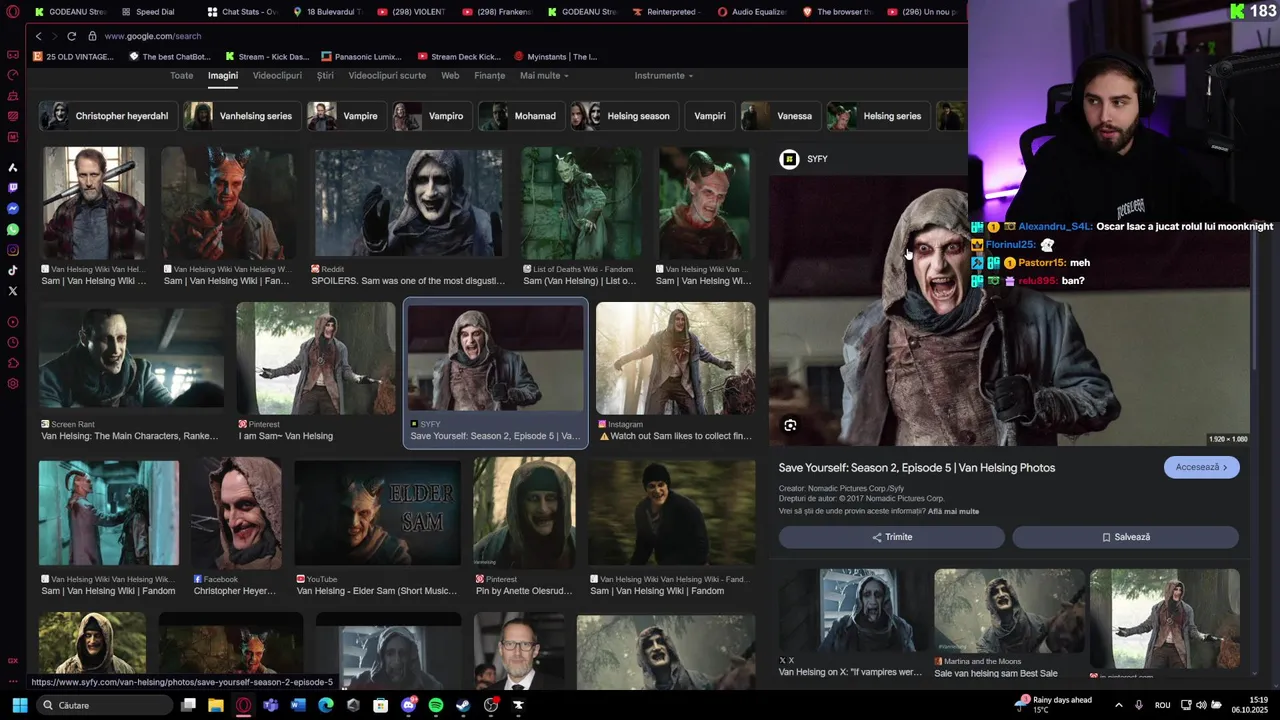This screenshot has height=720, width=1280.
Task: Open Spotify from the taskbar
Action: [x=436, y=705]
